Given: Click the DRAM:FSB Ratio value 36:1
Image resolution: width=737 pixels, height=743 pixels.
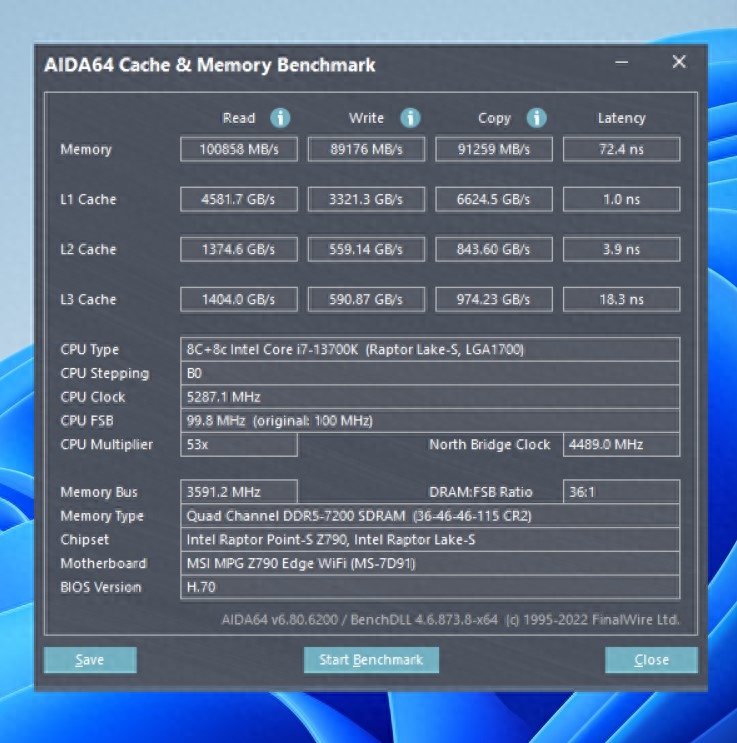Looking at the screenshot, I should [x=621, y=492].
